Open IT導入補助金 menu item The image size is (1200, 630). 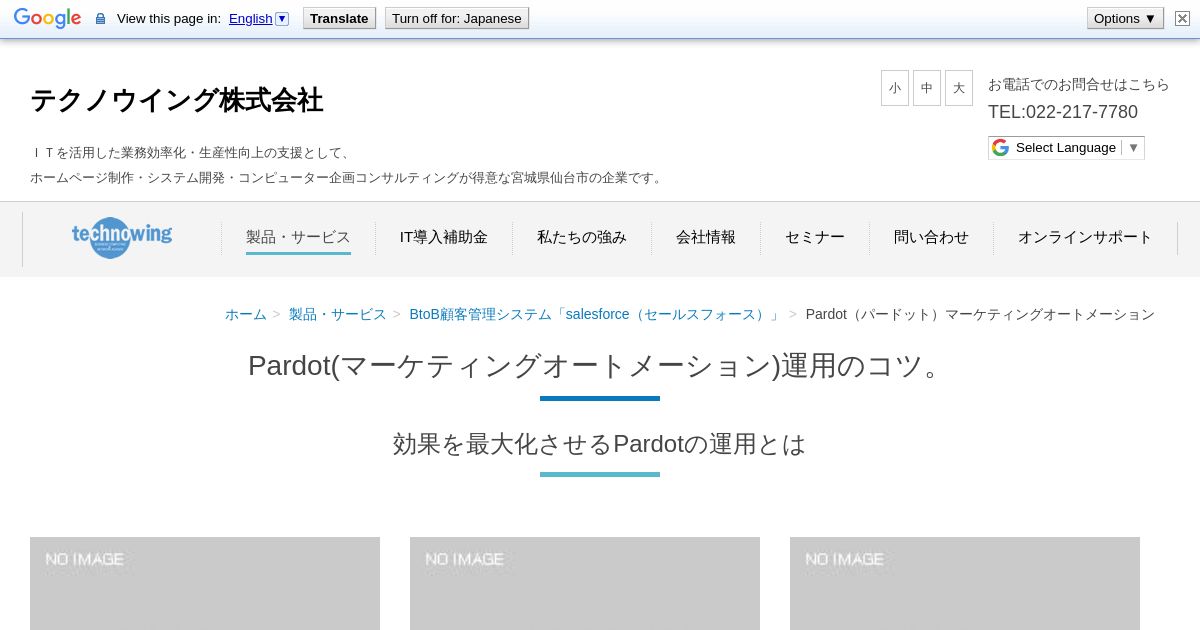(x=444, y=237)
